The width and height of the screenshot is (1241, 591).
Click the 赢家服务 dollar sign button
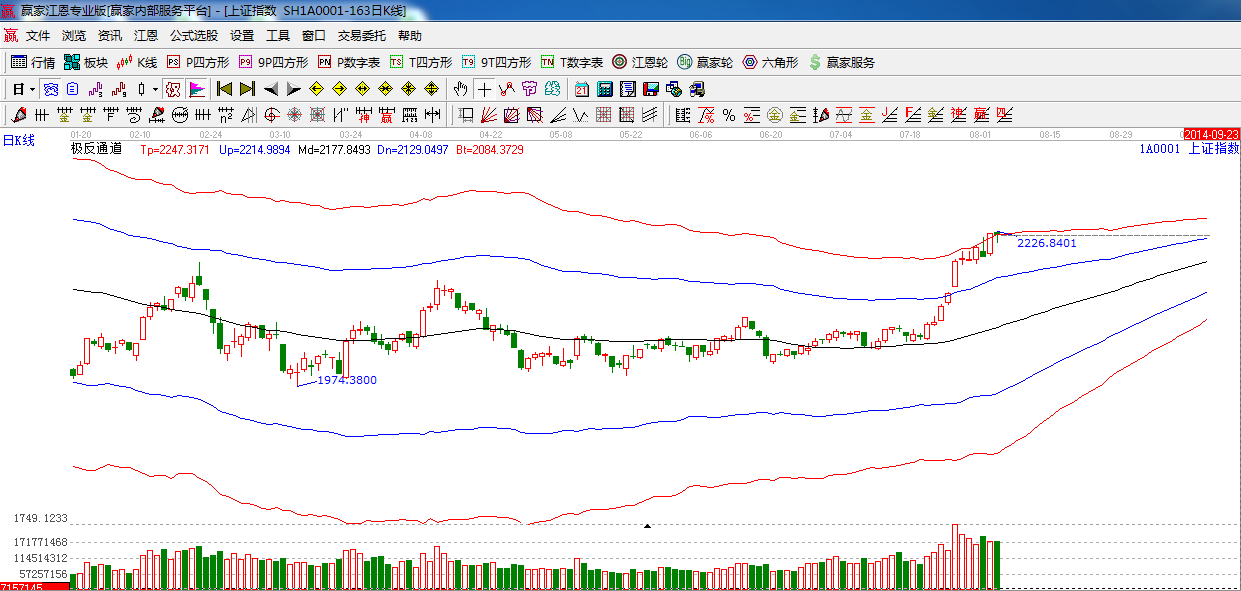pyautogui.click(x=841, y=62)
